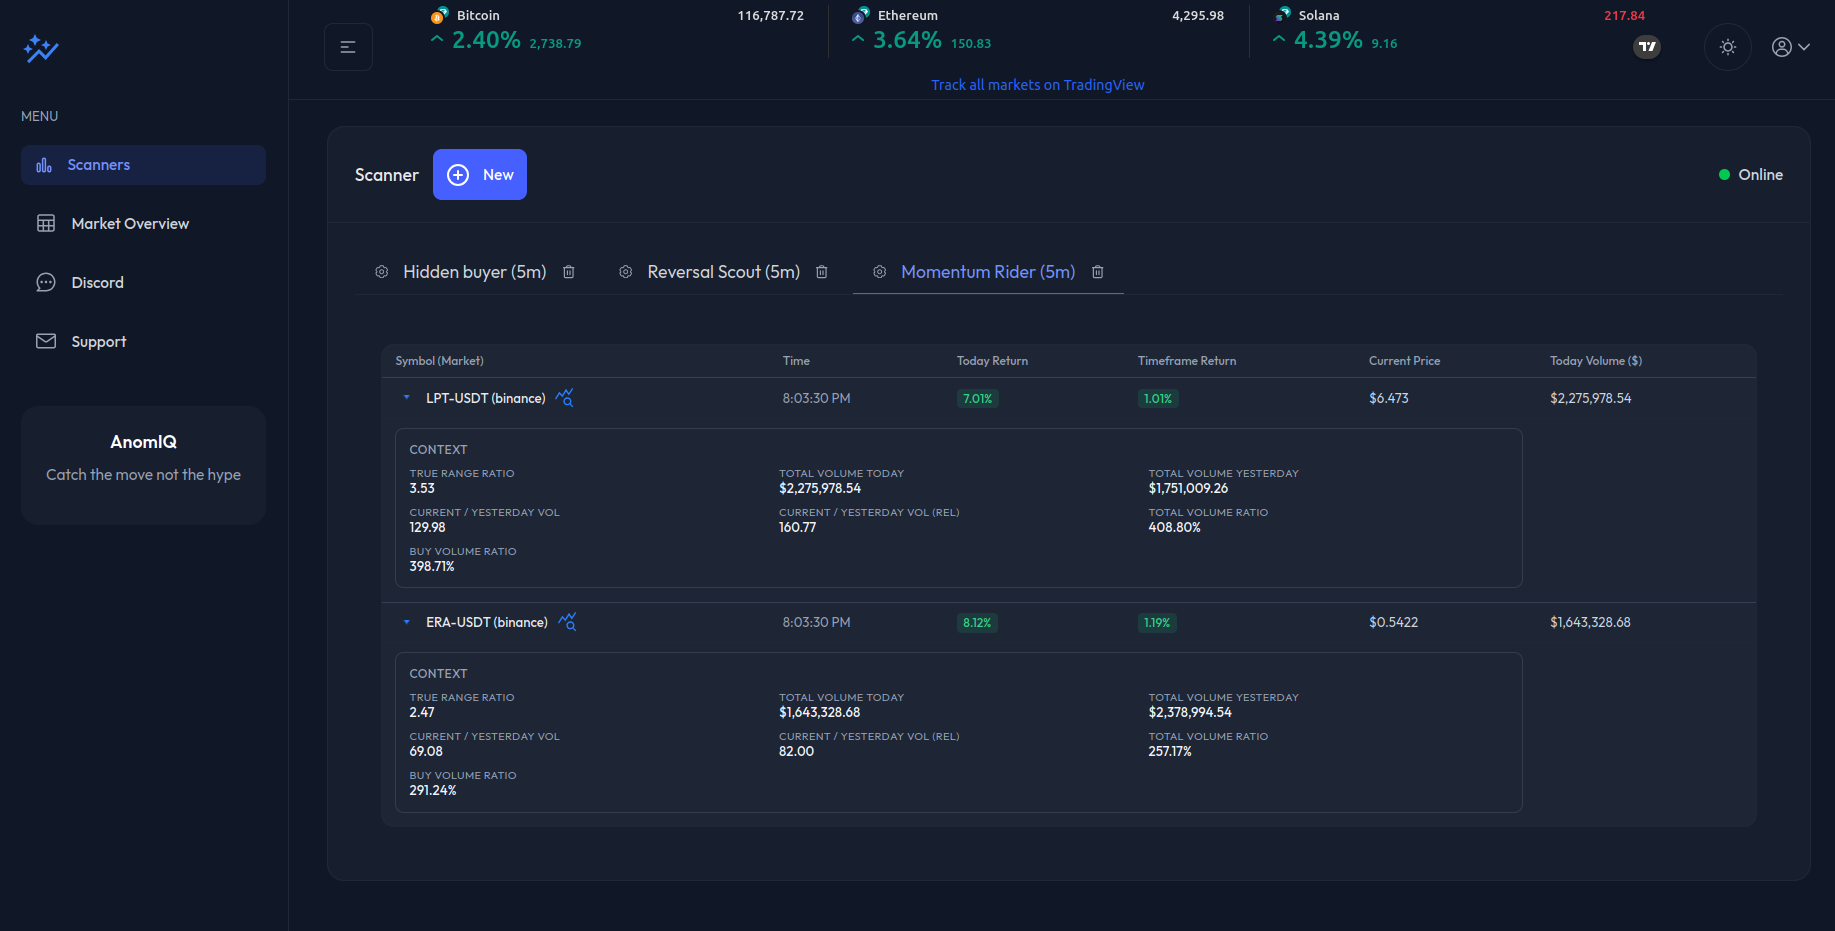Click the AnomIQ logo icon
The image size is (1835, 931).
point(41,48)
